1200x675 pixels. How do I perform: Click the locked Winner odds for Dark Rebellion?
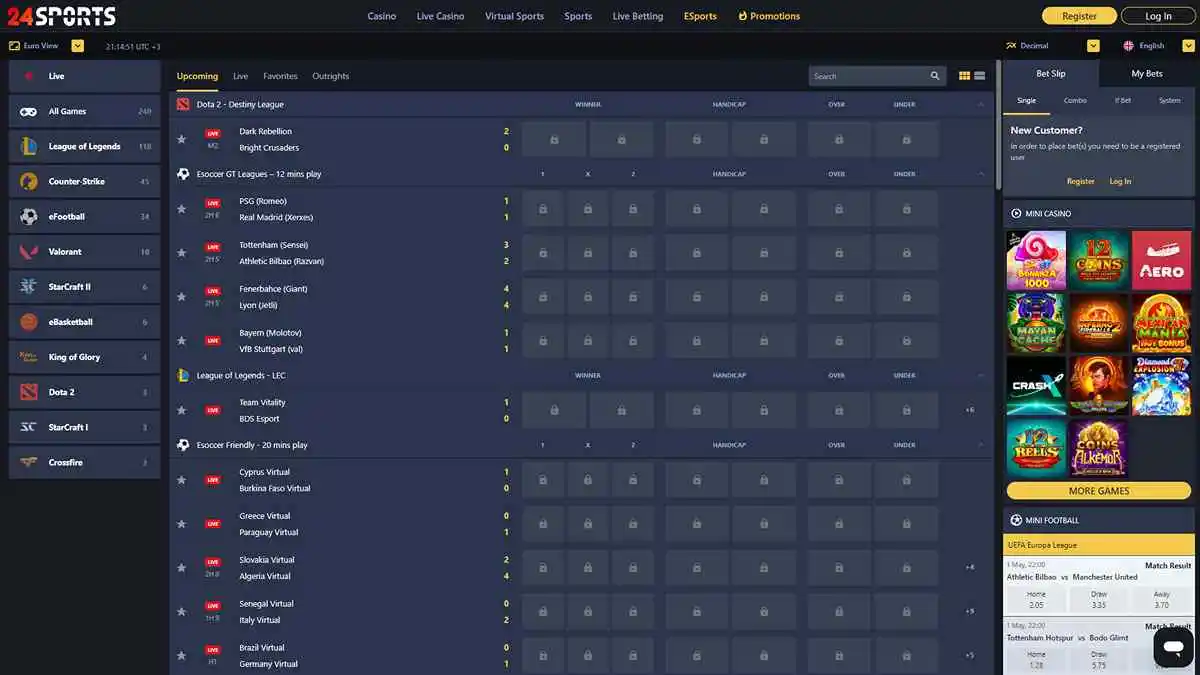[554, 139]
